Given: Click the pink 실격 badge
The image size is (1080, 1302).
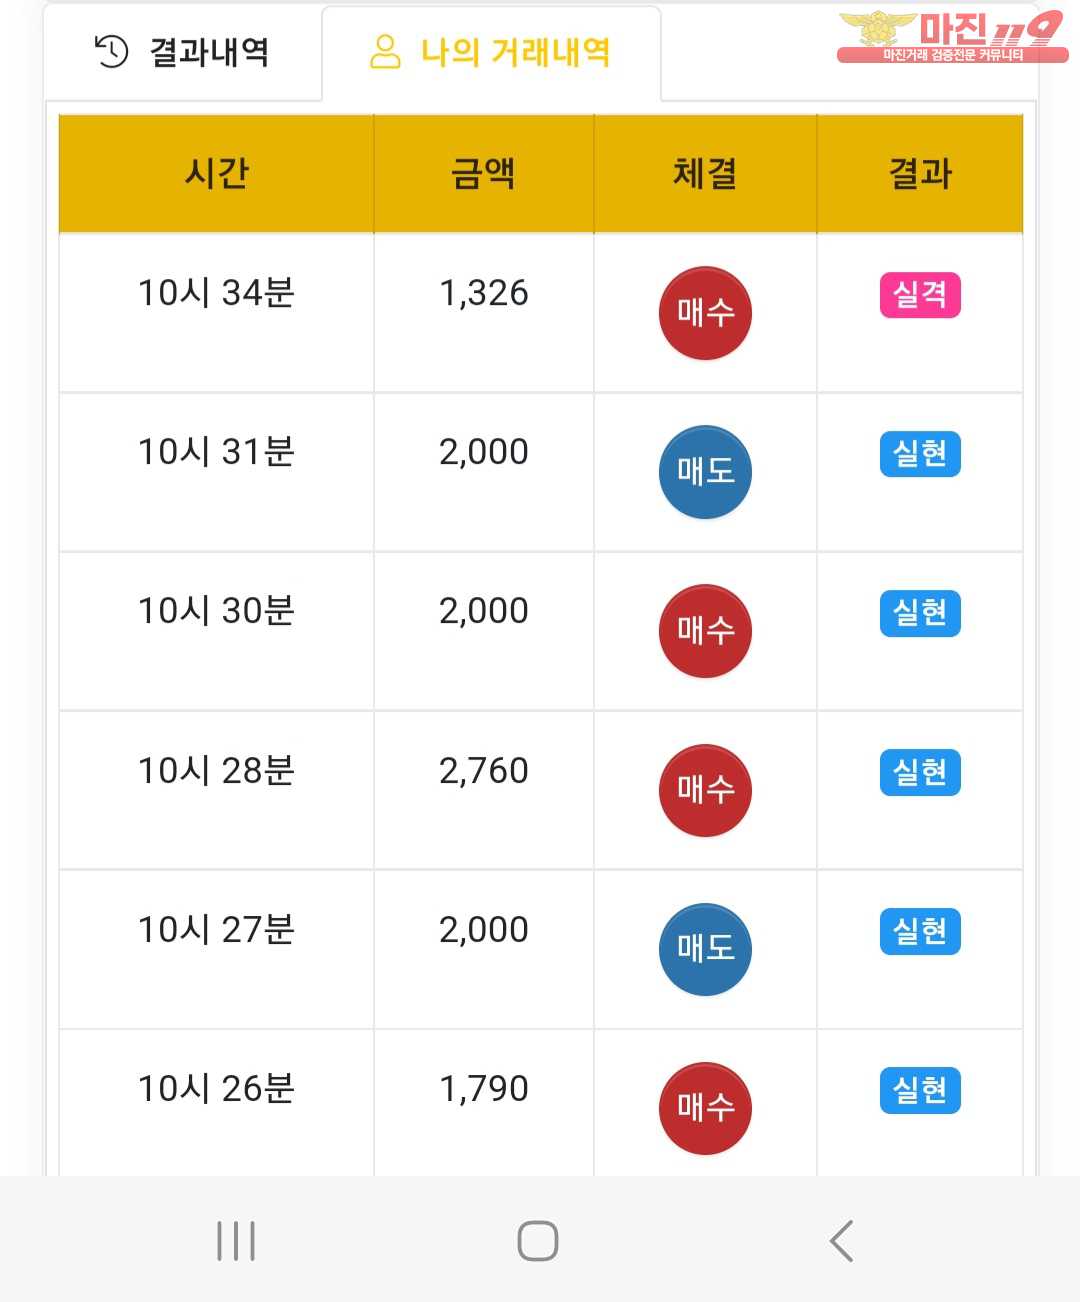Looking at the screenshot, I should click(x=920, y=295).
